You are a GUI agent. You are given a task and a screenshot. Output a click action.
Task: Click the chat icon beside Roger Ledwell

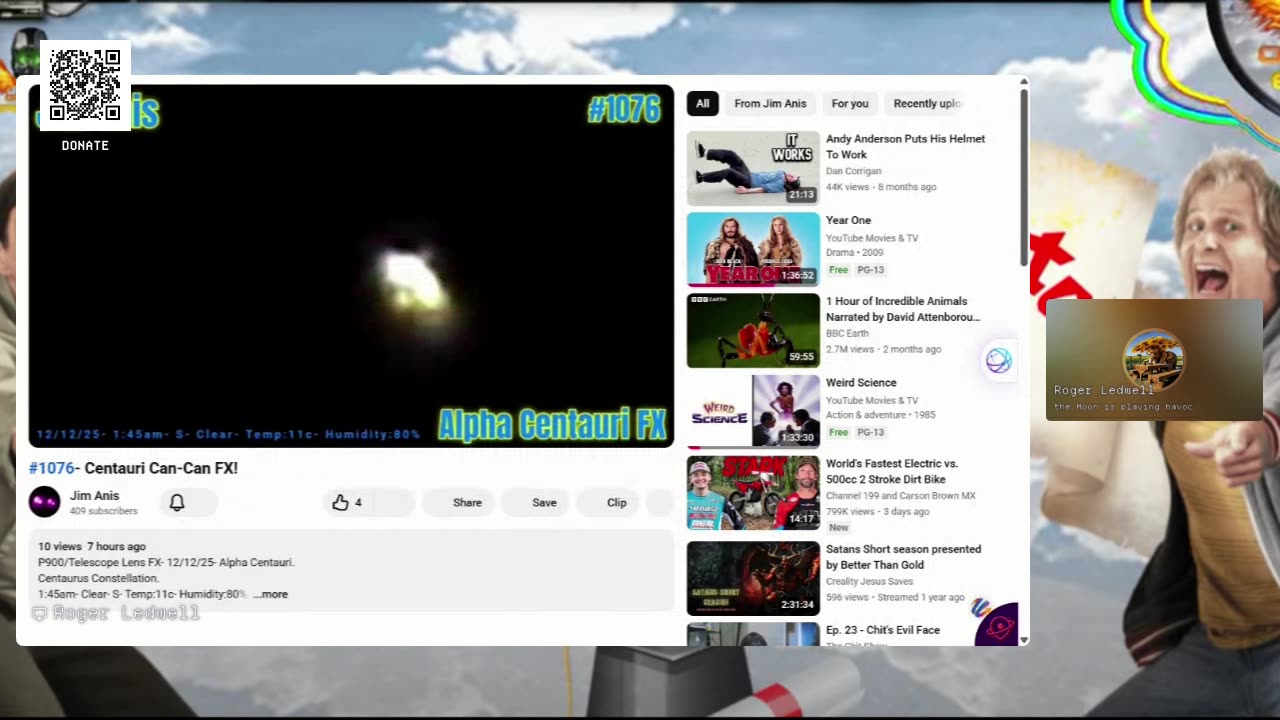point(39,613)
